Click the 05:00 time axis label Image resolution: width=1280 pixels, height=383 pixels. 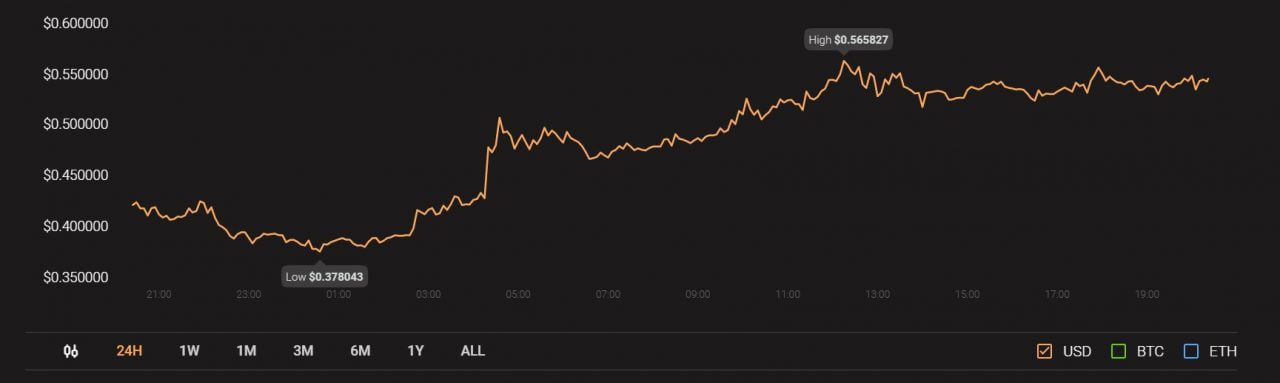[518, 295]
